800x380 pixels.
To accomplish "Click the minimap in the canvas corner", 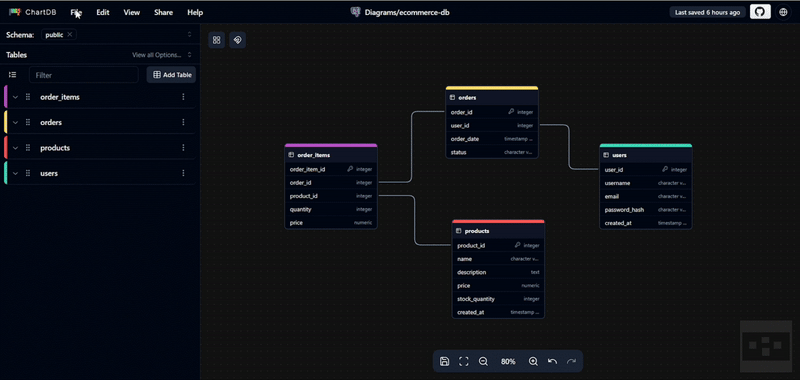I will point(766,346).
